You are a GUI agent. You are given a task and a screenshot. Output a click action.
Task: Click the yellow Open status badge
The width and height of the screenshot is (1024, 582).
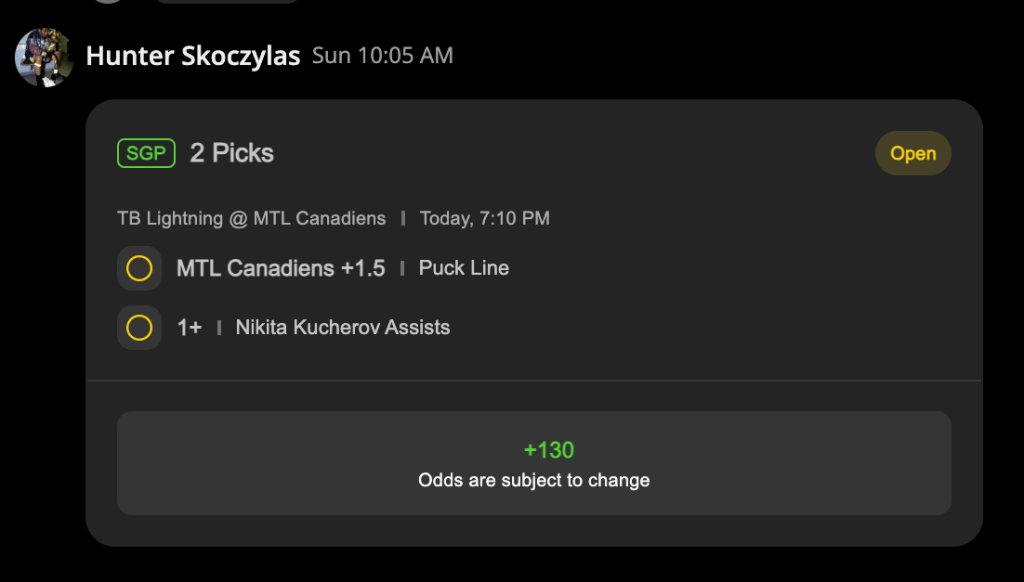913,153
